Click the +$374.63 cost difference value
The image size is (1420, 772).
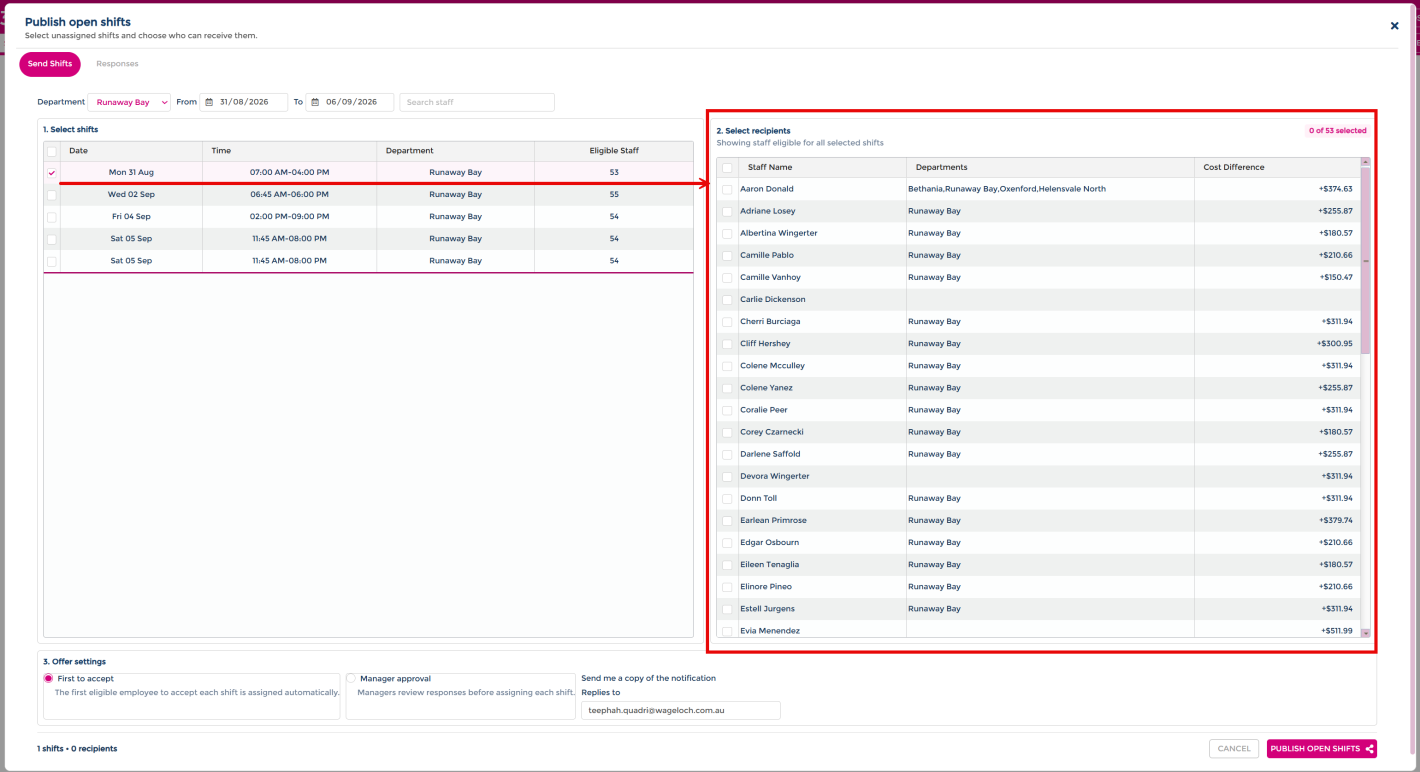pyautogui.click(x=1335, y=189)
